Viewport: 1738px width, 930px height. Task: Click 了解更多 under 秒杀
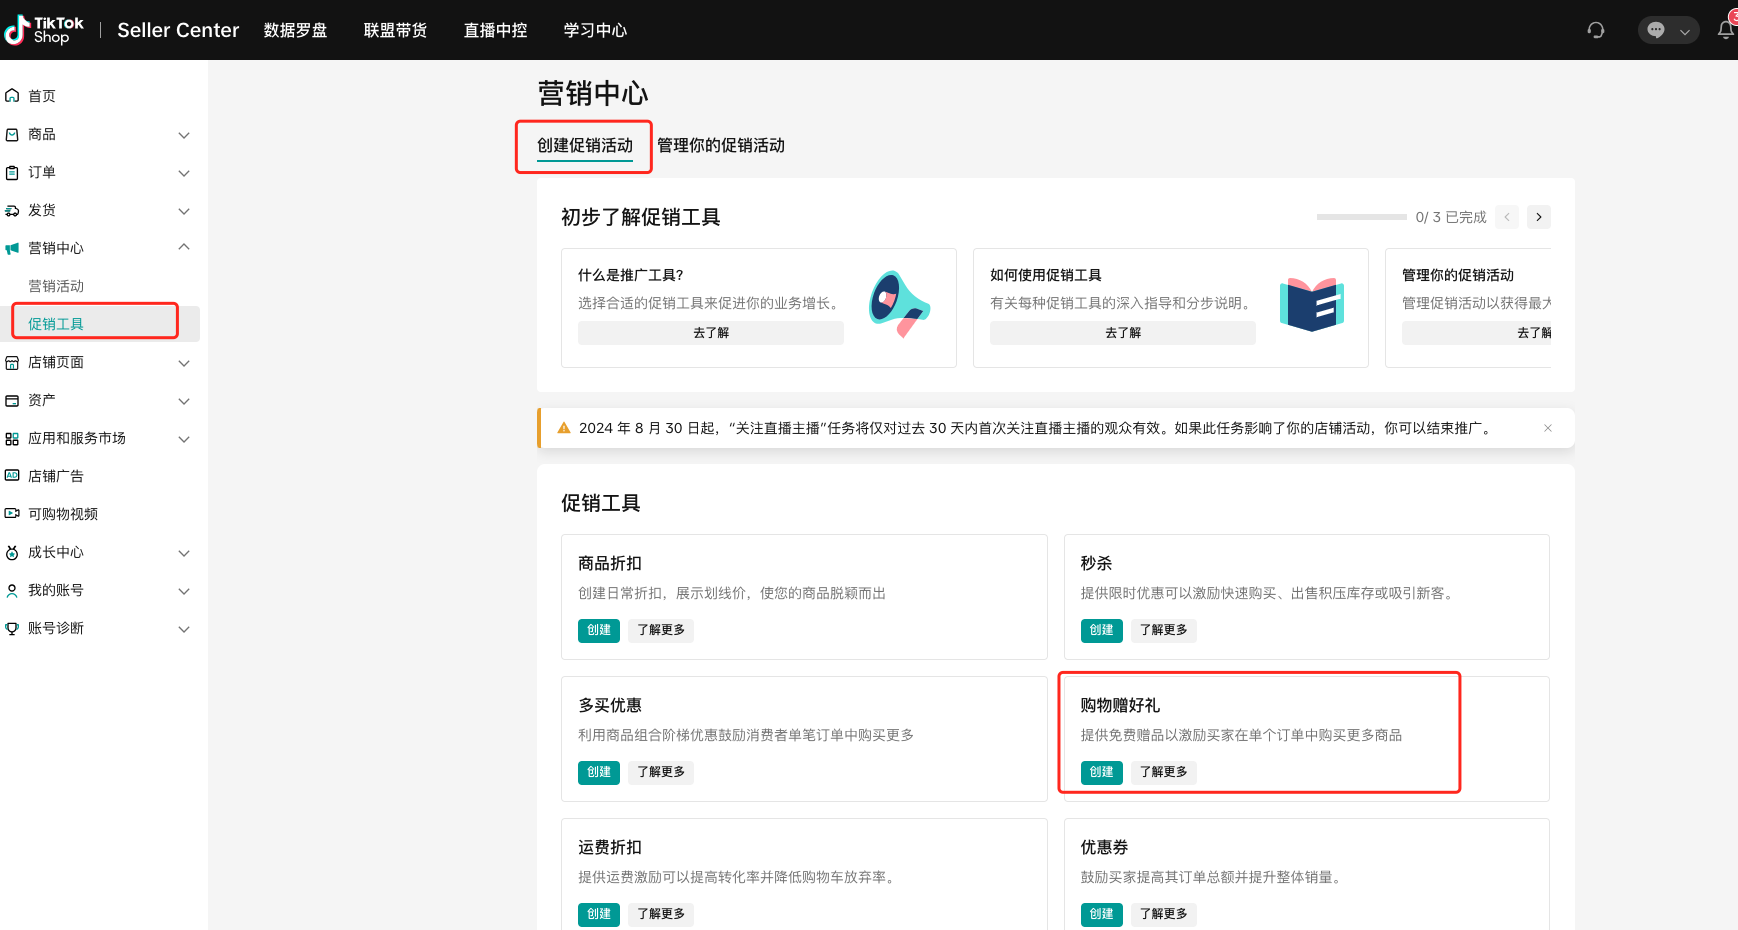1163,630
